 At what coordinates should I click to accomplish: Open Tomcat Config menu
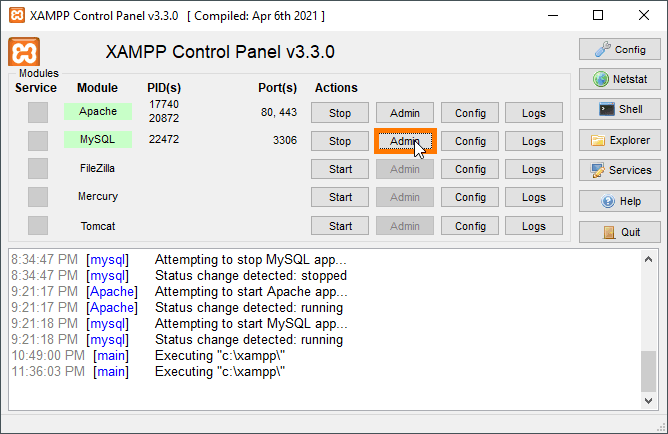(x=470, y=226)
